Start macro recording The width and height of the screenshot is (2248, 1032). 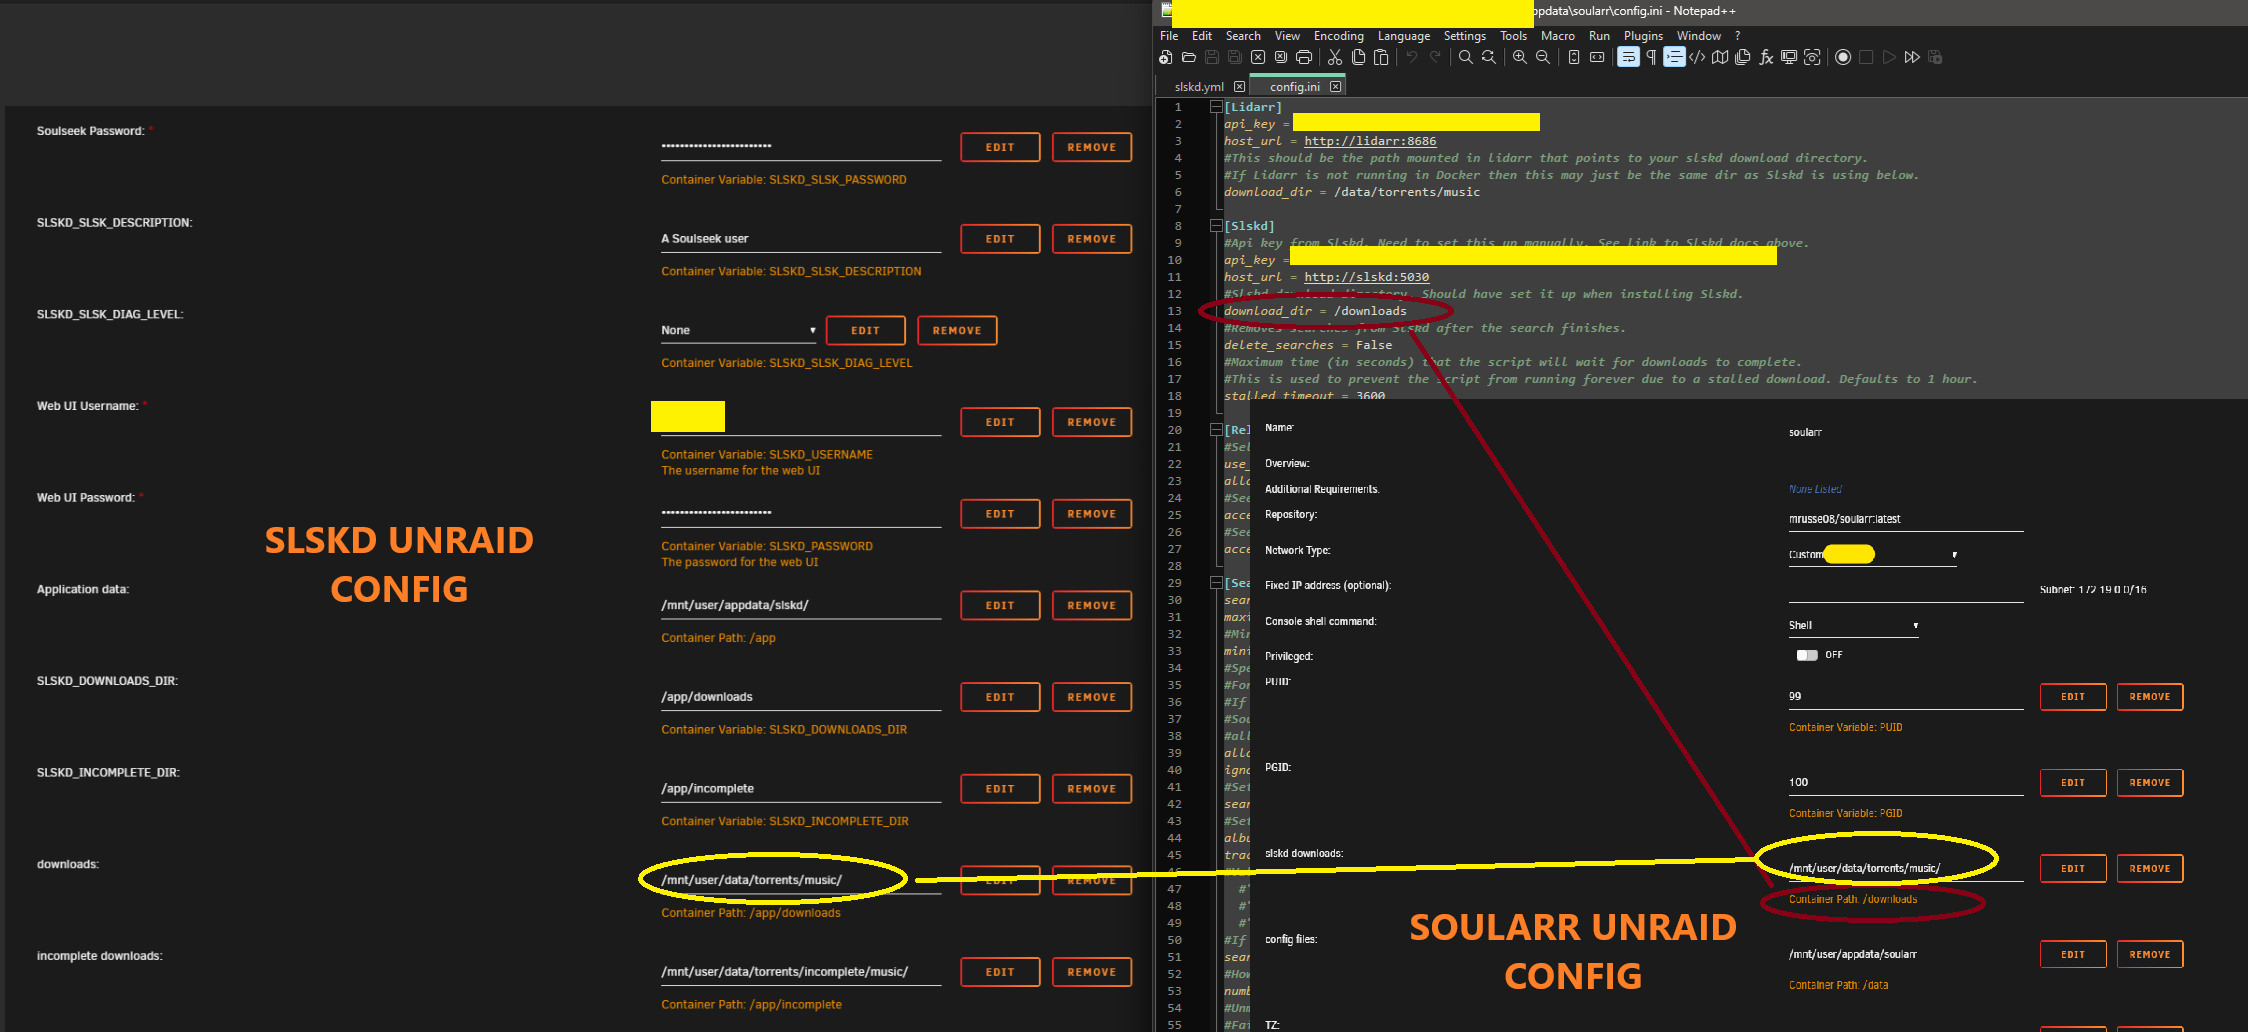coord(1843,57)
